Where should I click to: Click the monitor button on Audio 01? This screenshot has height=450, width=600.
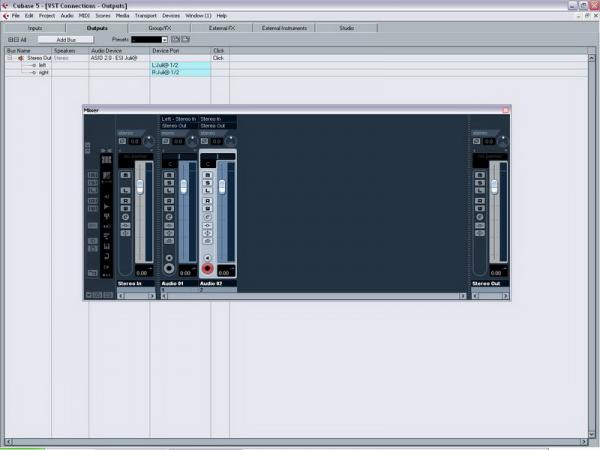[169, 257]
